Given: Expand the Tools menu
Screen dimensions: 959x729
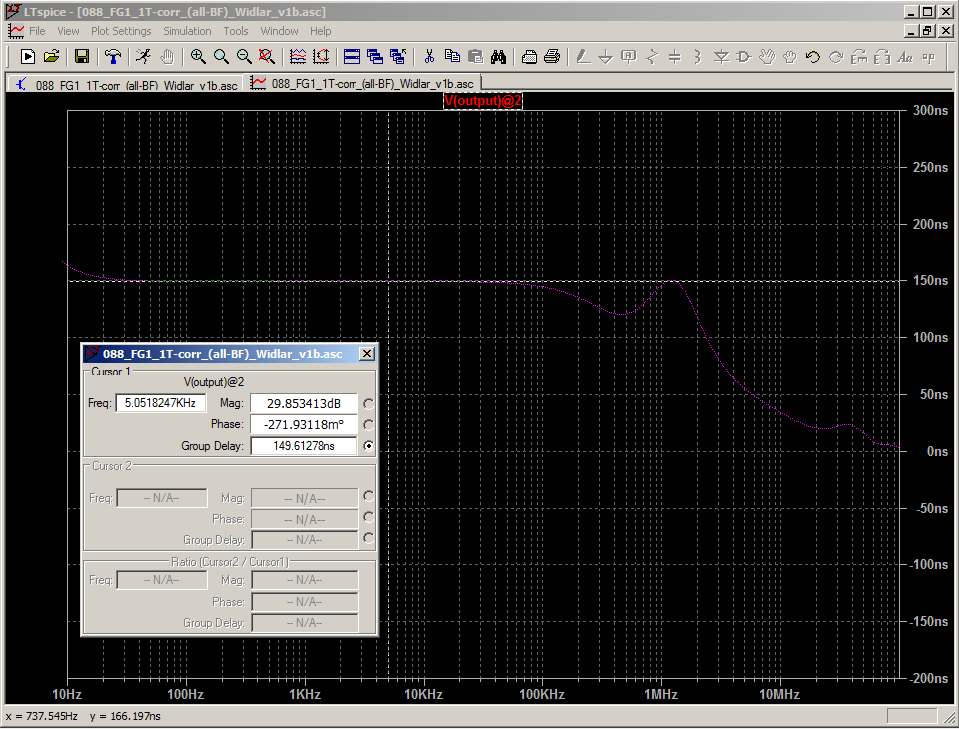Looking at the screenshot, I should pyautogui.click(x=236, y=31).
